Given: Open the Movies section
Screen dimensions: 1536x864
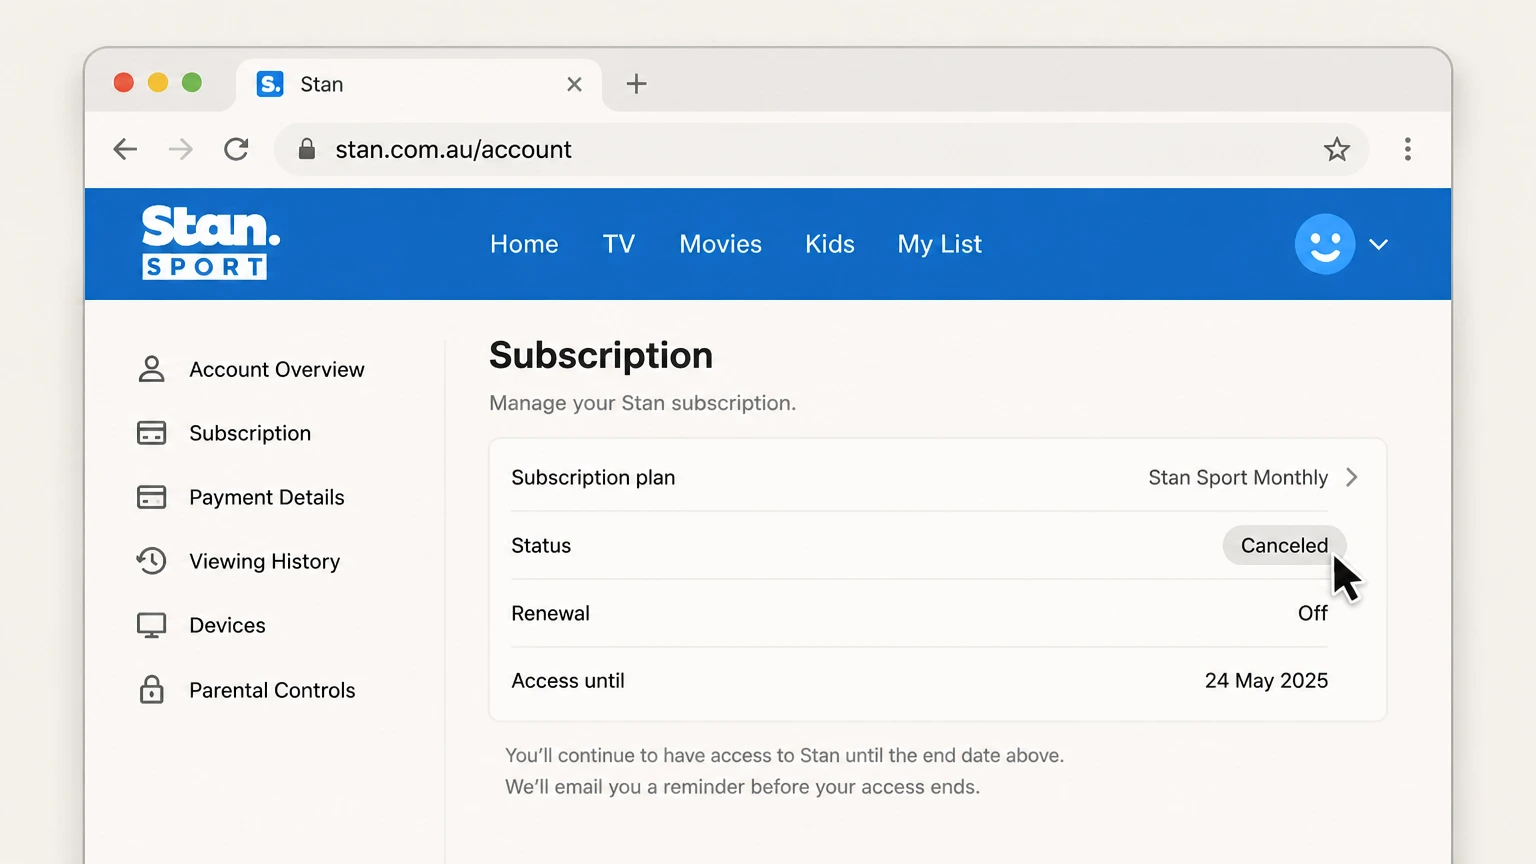Looking at the screenshot, I should (x=720, y=244).
